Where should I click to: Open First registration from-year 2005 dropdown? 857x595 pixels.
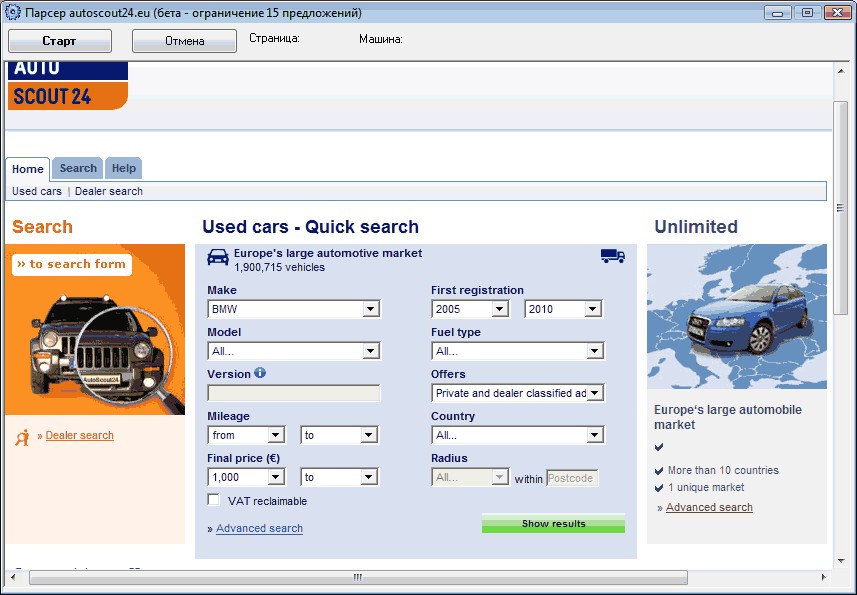click(470, 309)
